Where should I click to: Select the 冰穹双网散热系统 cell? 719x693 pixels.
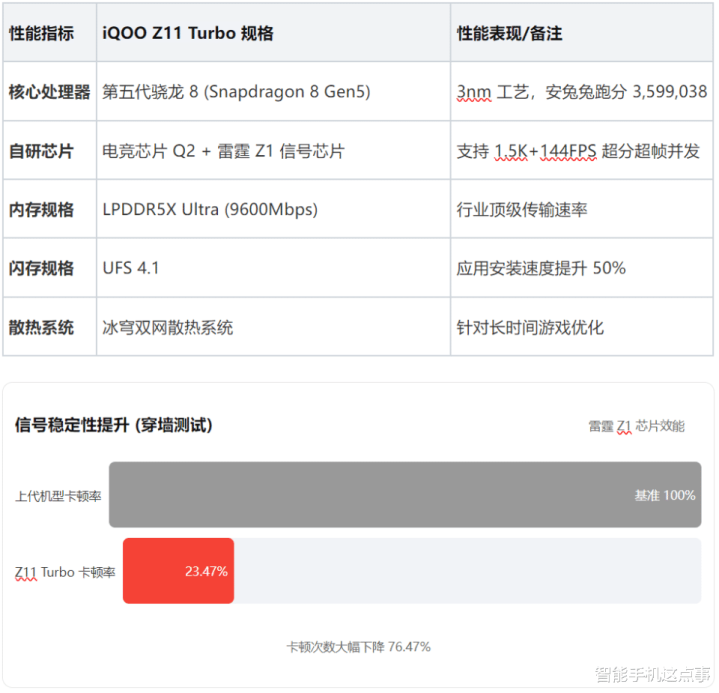click(168, 327)
